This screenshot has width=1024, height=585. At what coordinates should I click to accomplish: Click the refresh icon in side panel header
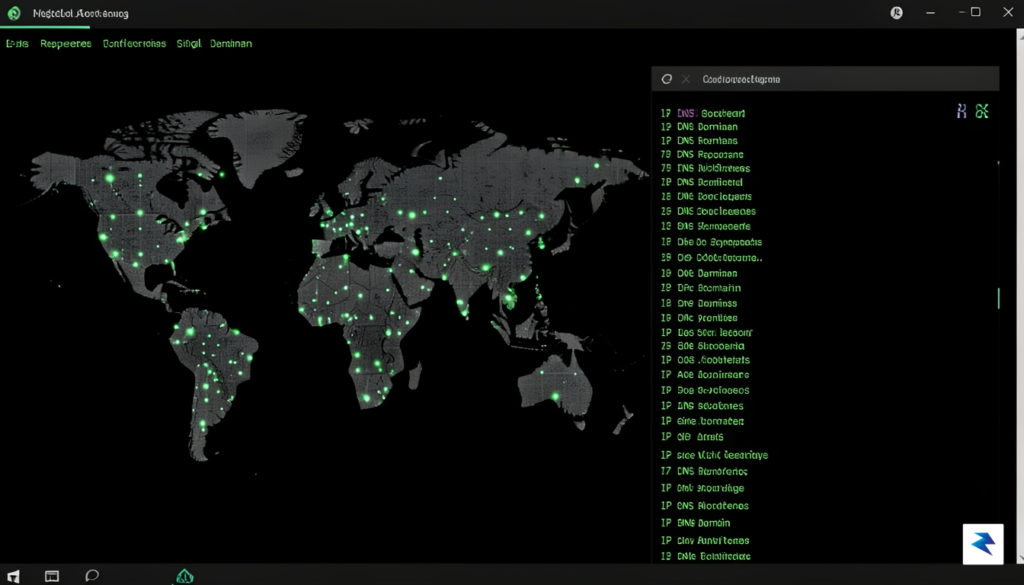[x=666, y=79]
